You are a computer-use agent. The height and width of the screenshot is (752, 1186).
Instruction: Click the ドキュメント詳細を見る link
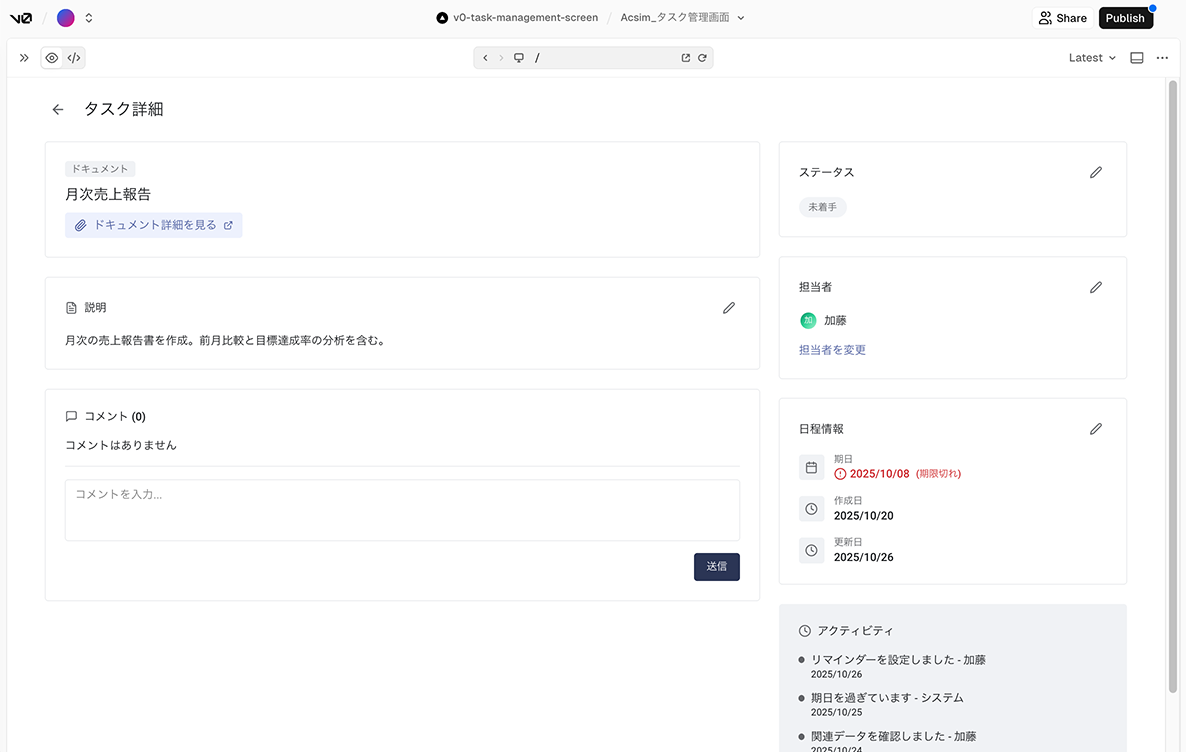coord(154,225)
